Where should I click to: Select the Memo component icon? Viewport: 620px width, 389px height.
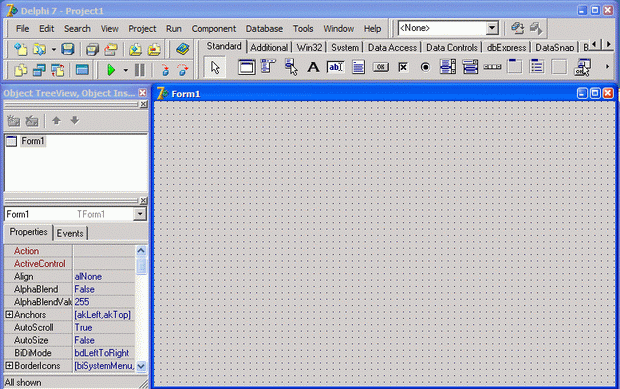(358, 67)
